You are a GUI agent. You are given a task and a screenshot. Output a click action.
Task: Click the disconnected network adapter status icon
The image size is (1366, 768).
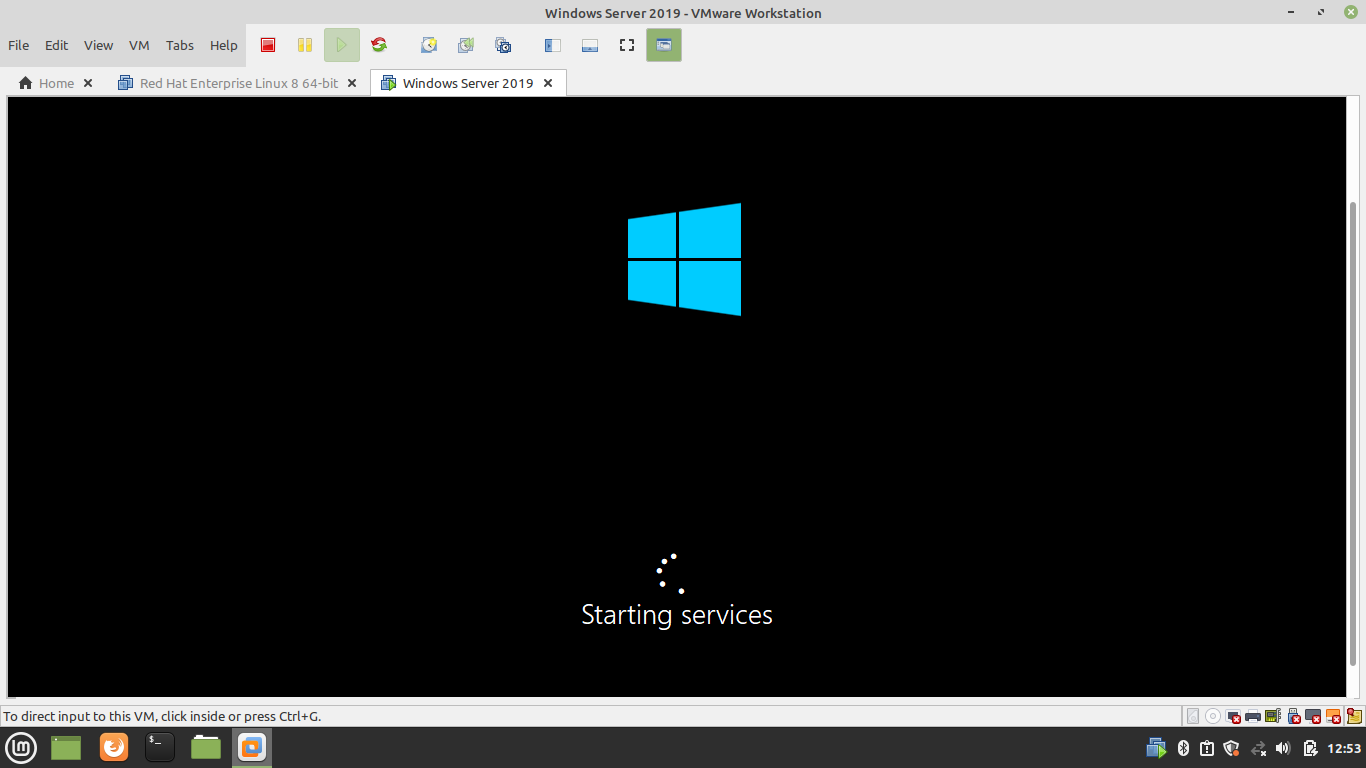(1233, 716)
